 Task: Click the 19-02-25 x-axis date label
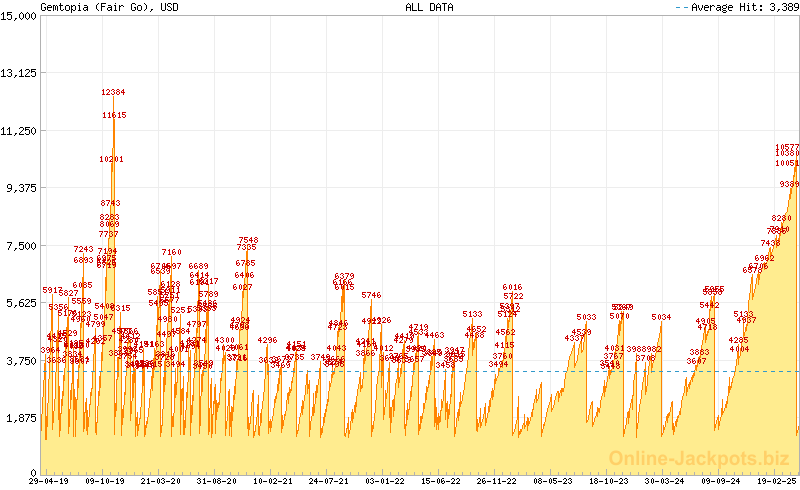(x=776, y=481)
